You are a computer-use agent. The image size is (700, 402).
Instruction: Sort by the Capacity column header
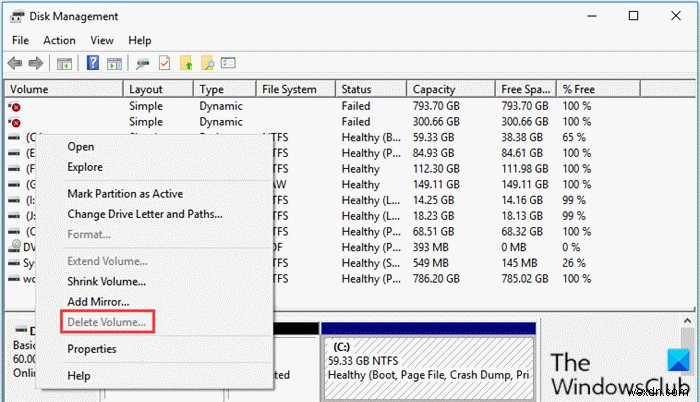point(451,89)
